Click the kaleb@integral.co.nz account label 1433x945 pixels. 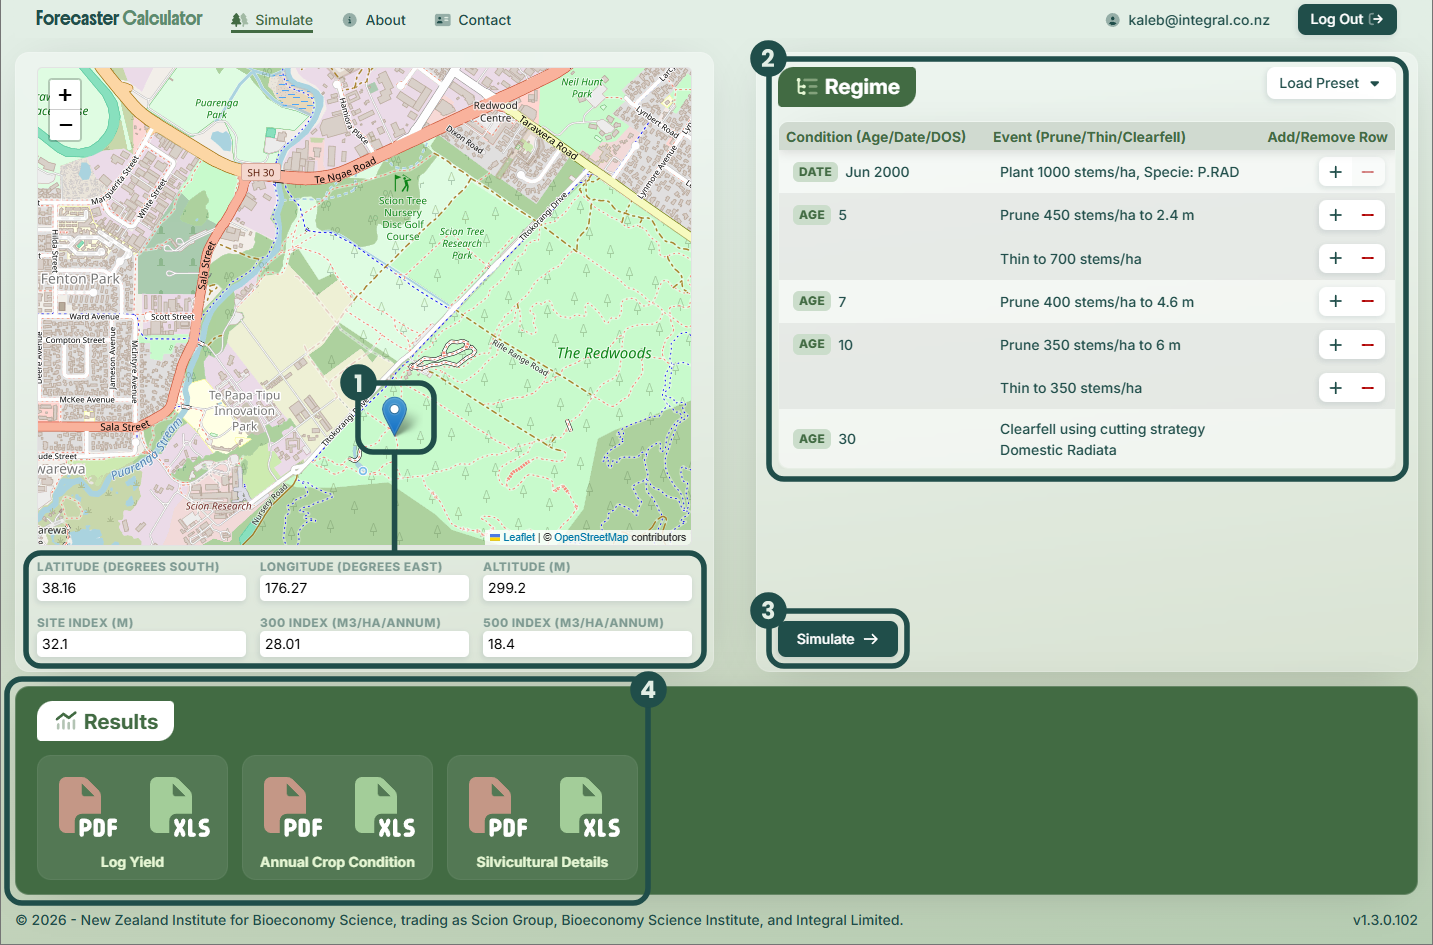(x=1188, y=20)
